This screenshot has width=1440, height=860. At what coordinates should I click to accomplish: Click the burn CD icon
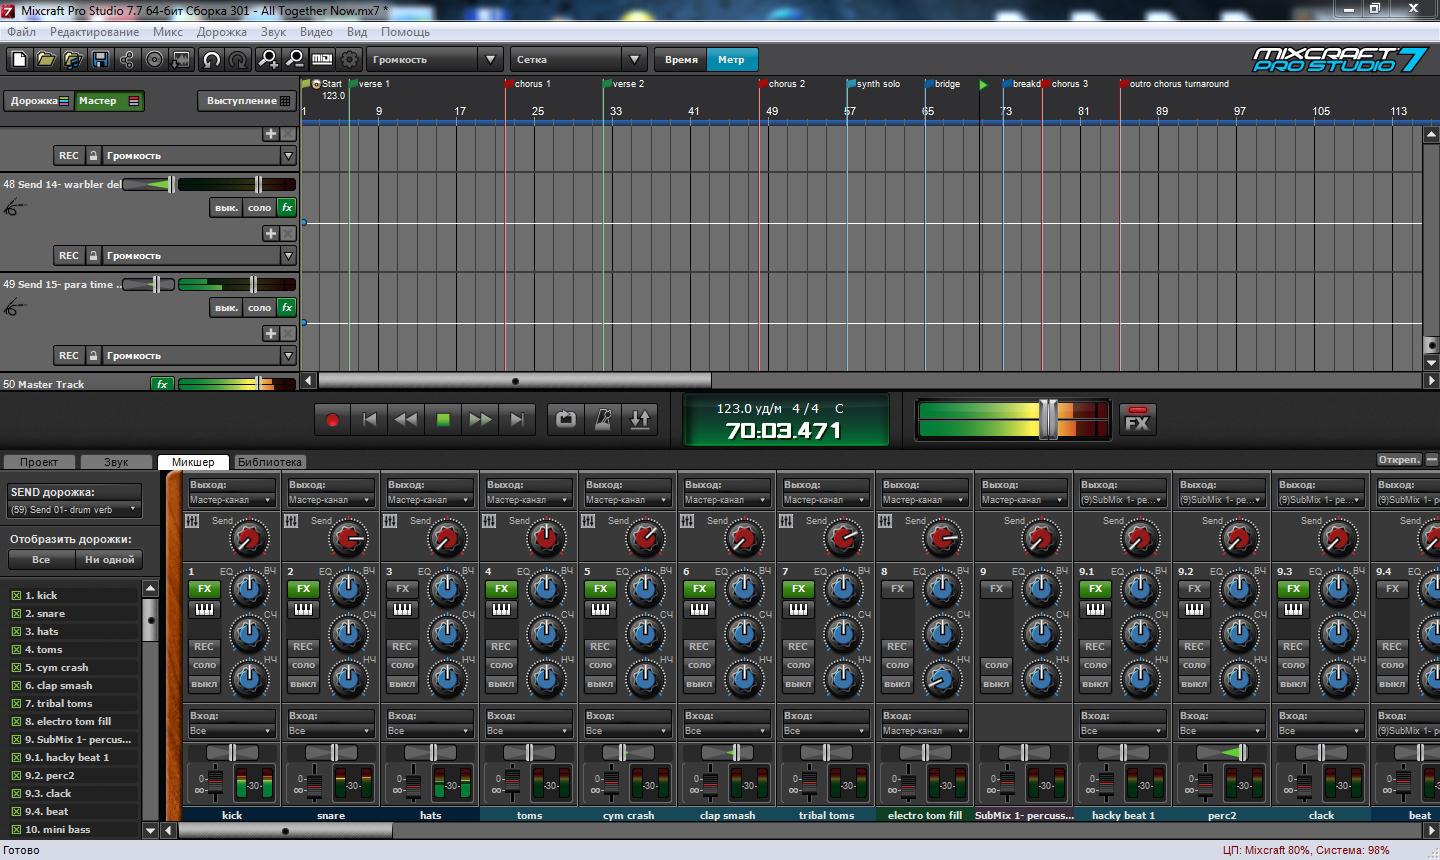(x=154, y=60)
